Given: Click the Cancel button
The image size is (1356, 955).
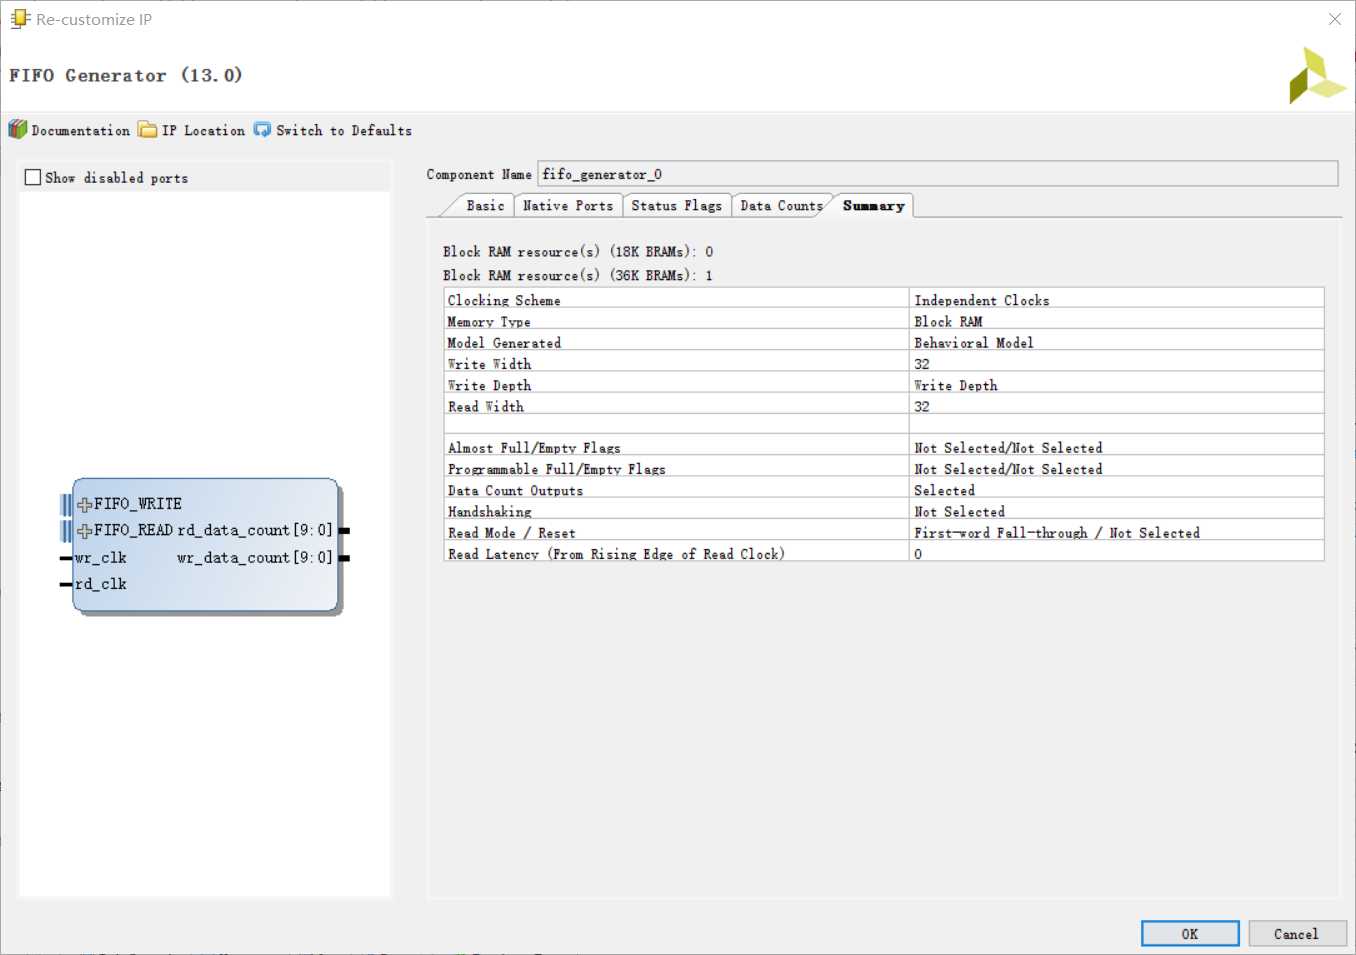Looking at the screenshot, I should [1296, 934].
